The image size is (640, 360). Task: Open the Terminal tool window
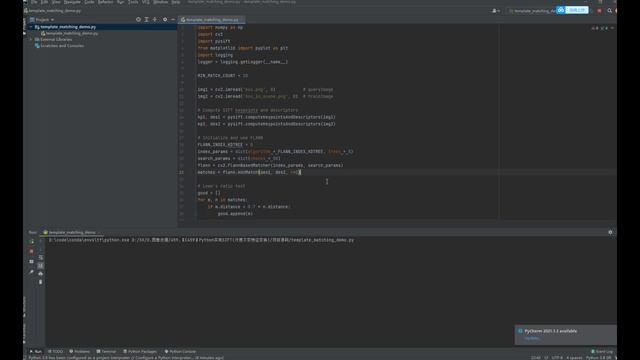(106, 351)
